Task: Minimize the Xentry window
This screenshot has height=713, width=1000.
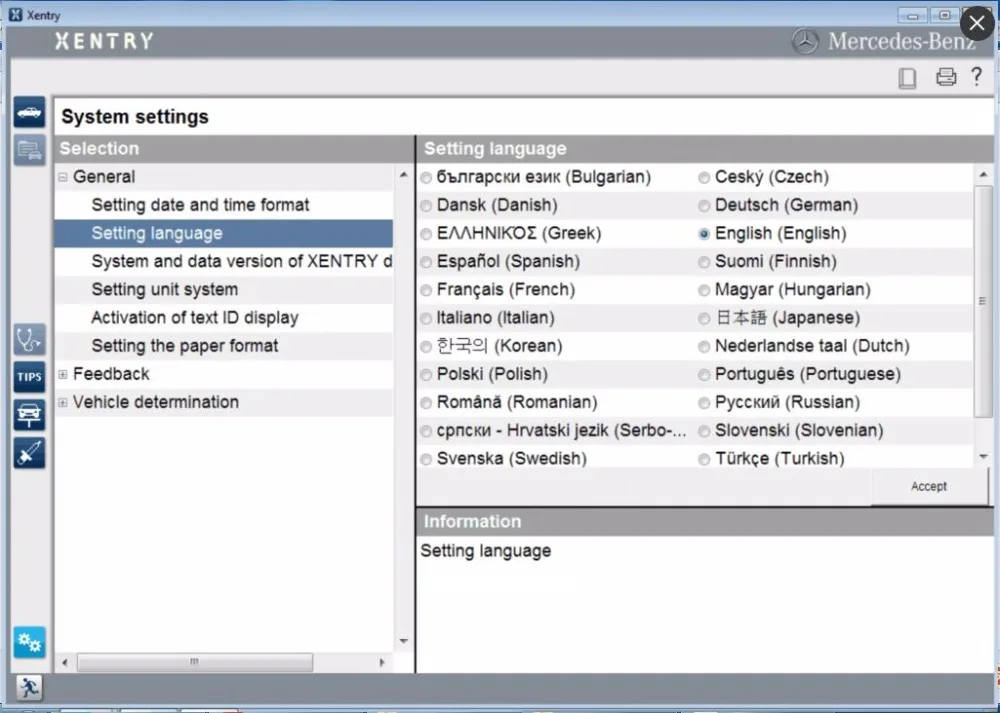Action: [913, 15]
